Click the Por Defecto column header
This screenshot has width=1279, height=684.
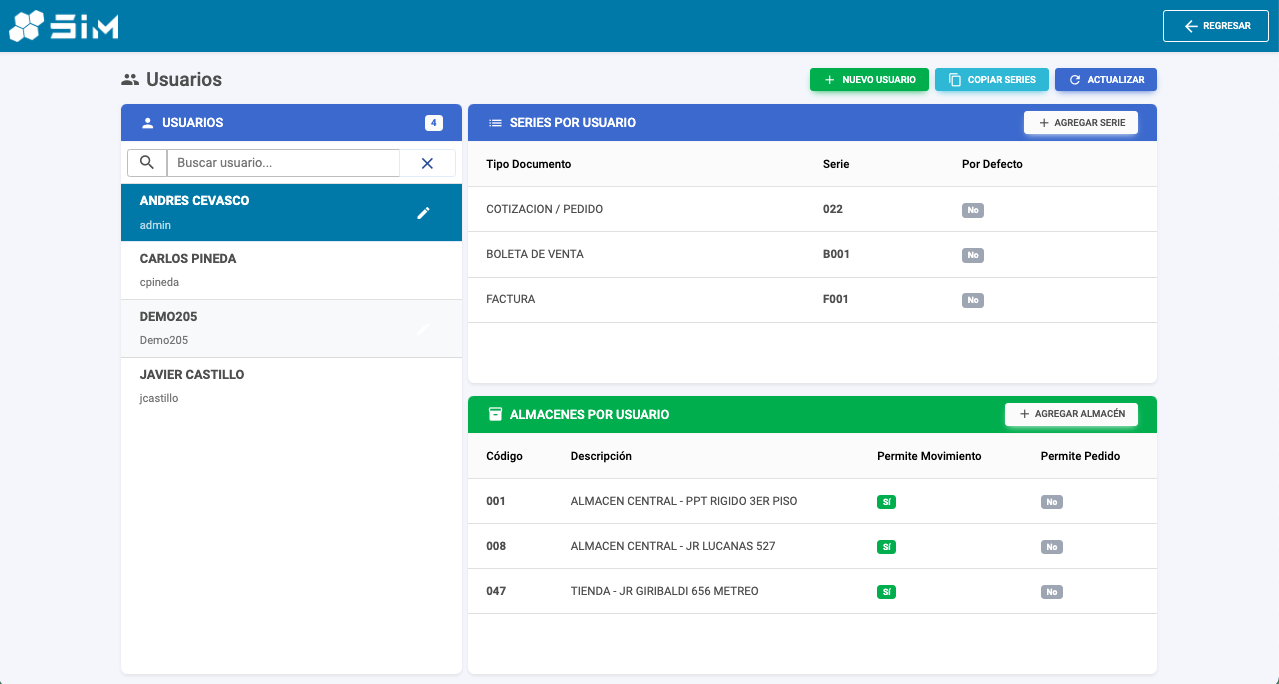click(992, 164)
